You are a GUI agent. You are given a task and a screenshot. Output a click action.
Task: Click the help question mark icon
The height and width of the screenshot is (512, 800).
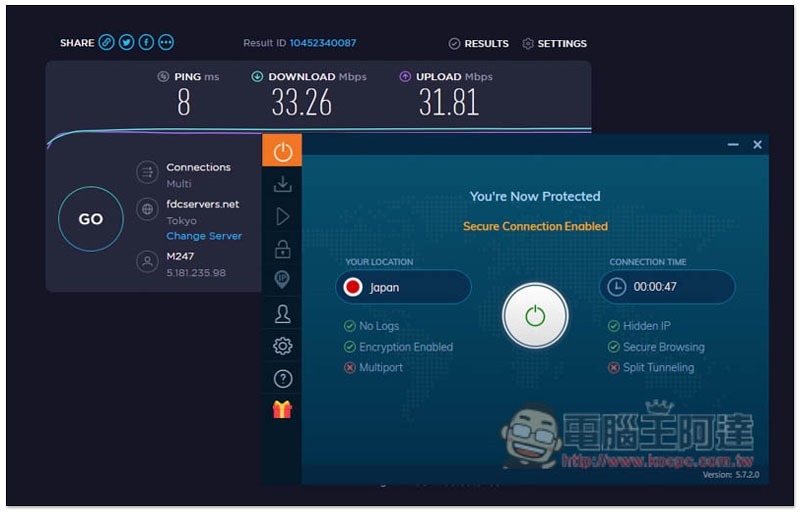click(x=282, y=378)
